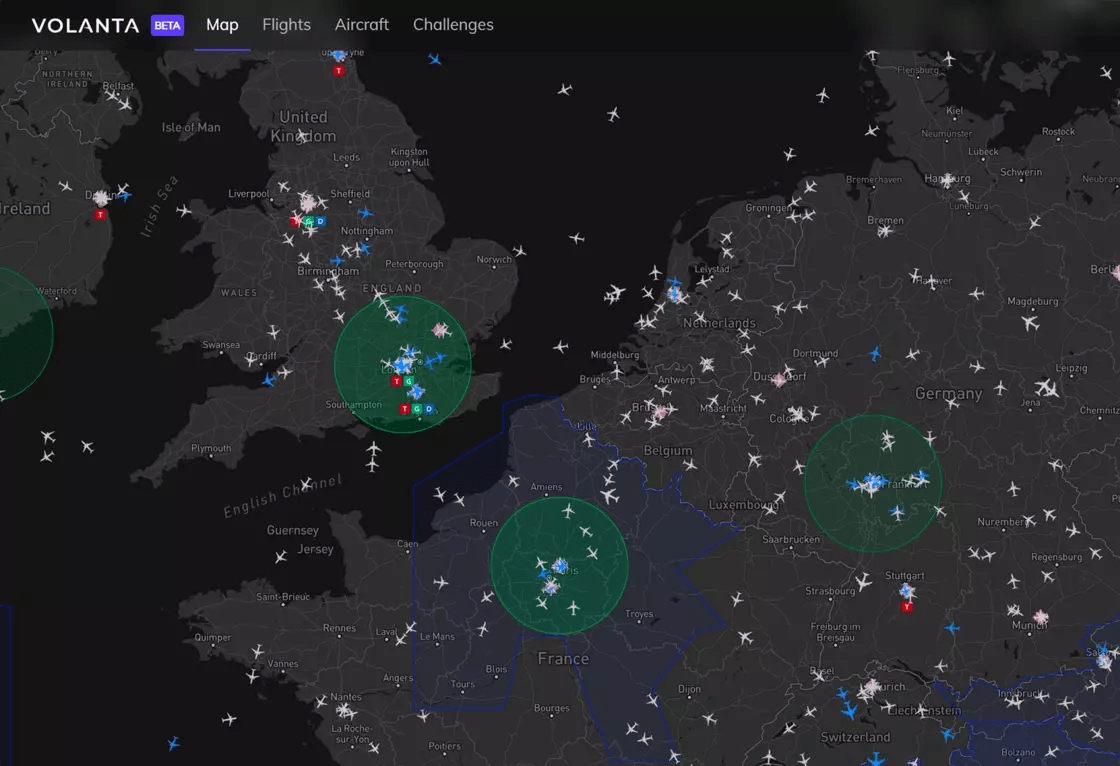Image resolution: width=1120 pixels, height=766 pixels.
Task: Click the "Amiens" city label
Action: (x=546, y=487)
